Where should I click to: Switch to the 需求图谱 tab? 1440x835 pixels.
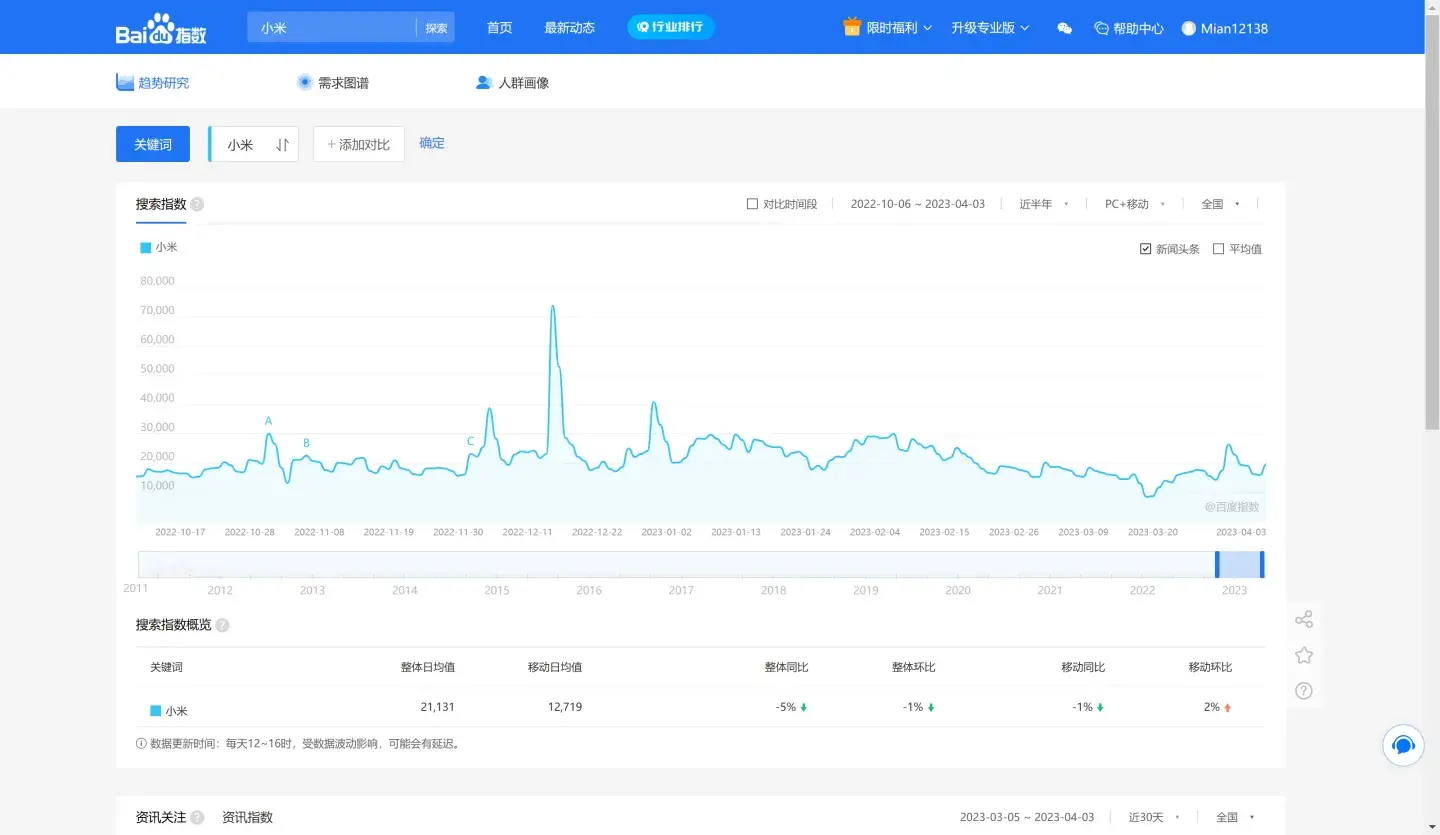[333, 82]
